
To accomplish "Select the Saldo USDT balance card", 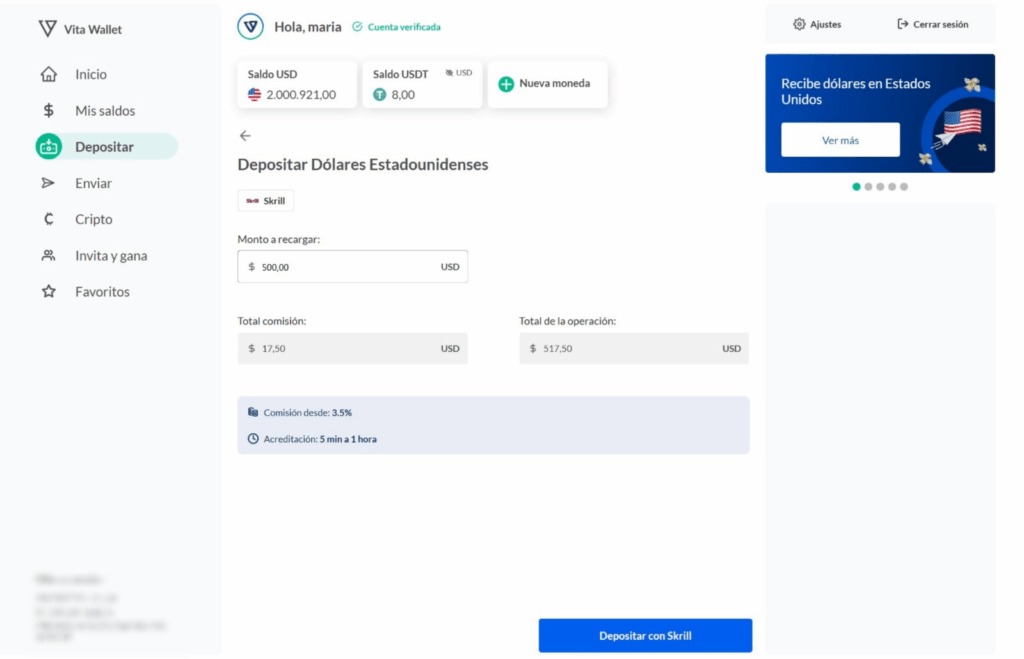I will pos(422,84).
